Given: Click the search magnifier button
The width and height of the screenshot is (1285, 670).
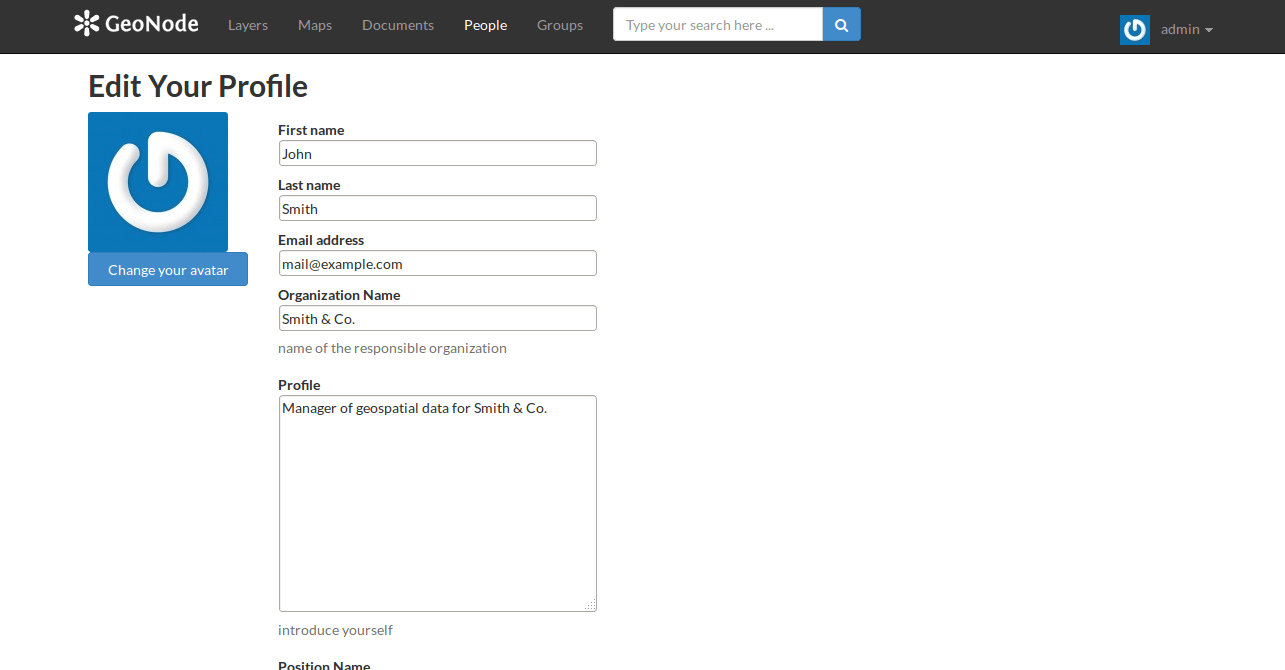Looking at the screenshot, I should (x=842, y=25).
